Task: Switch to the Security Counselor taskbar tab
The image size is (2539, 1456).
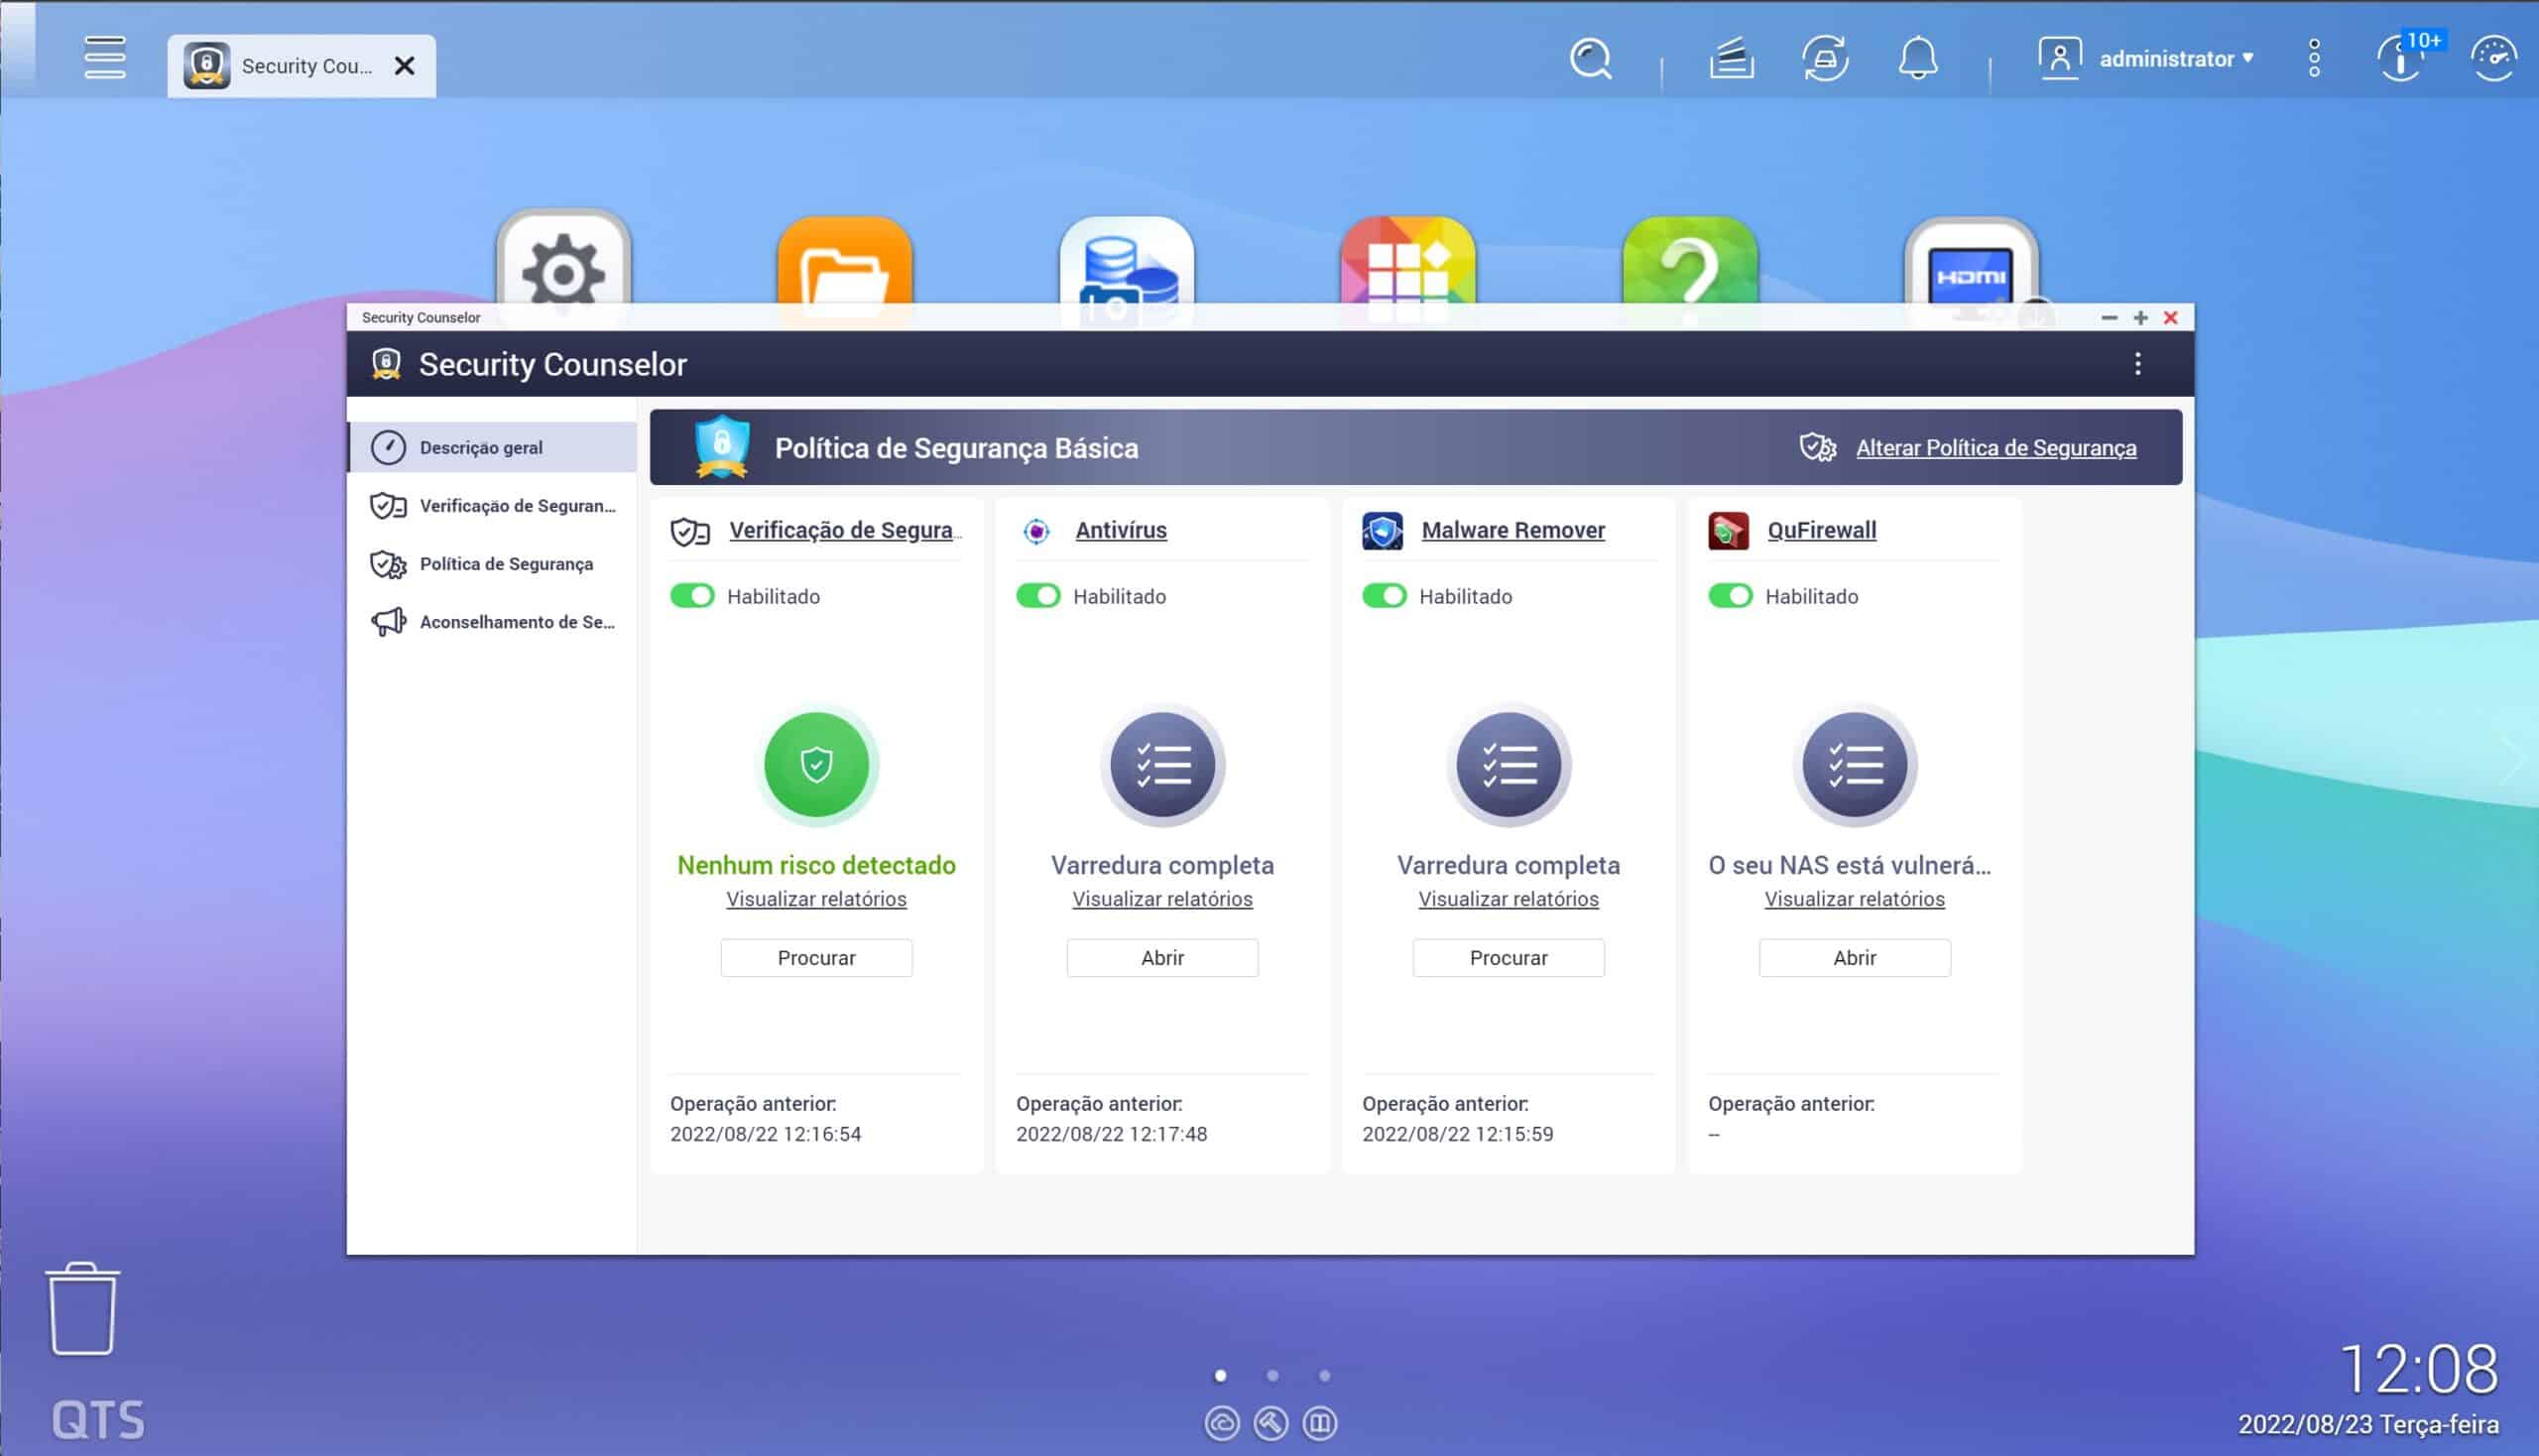Action: coord(290,66)
